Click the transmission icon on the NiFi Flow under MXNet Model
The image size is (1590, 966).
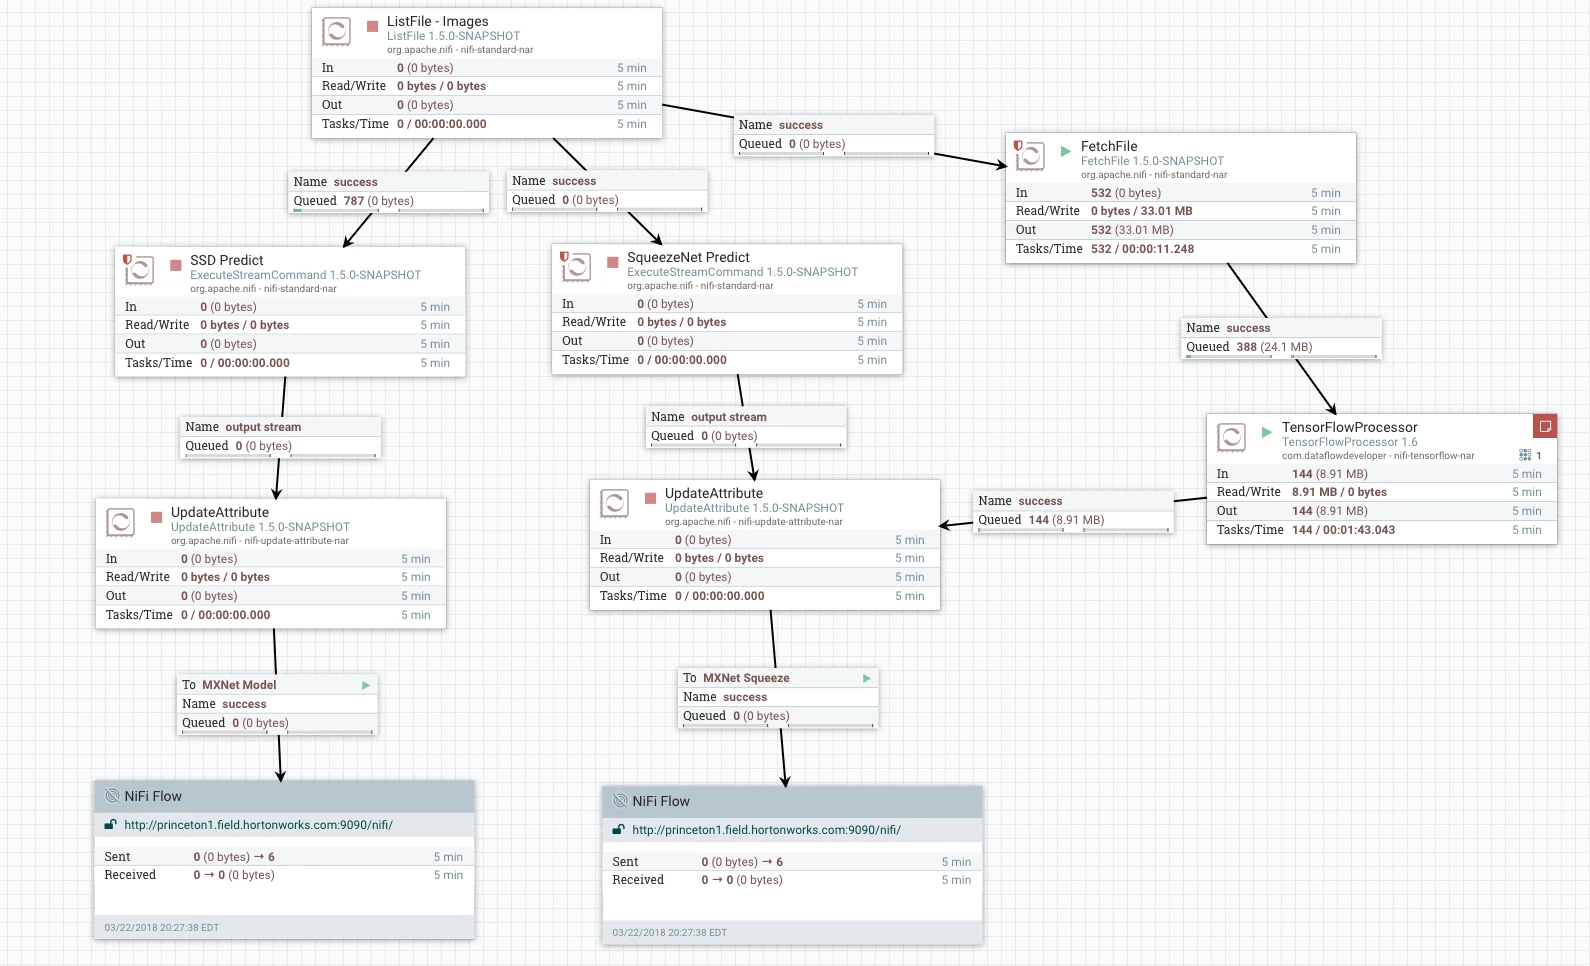pyautogui.click(x=112, y=796)
